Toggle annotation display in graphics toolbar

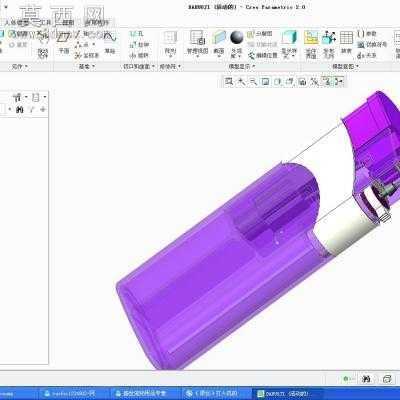click(327, 81)
